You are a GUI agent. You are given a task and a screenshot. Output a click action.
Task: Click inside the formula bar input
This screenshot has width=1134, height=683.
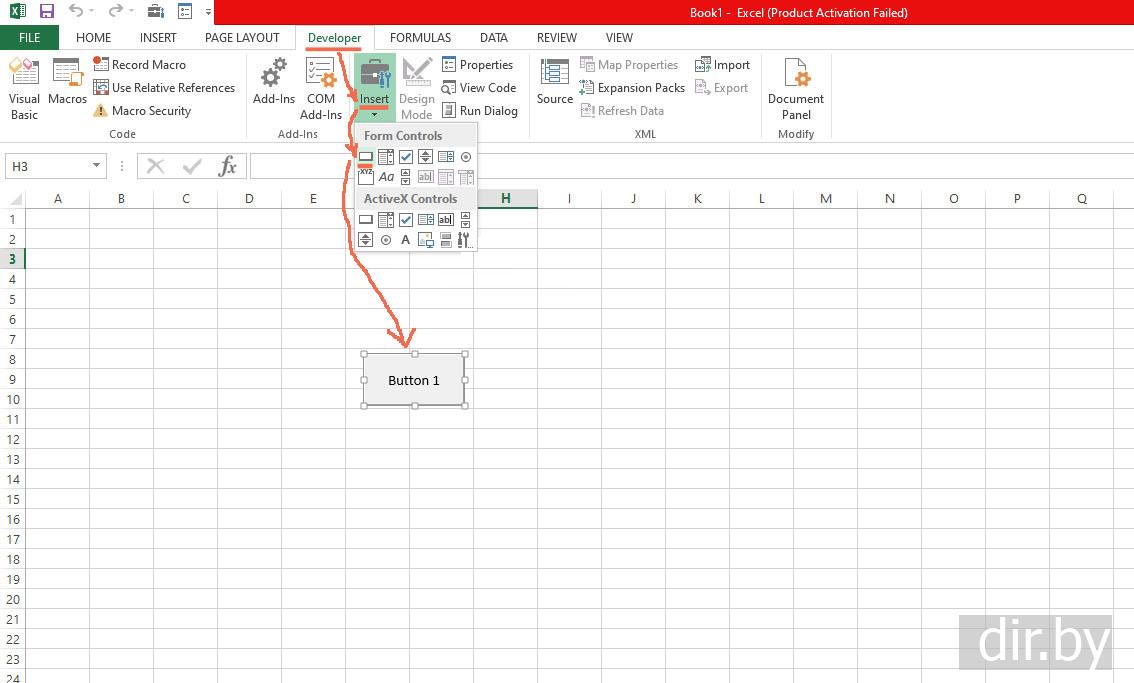point(680,166)
